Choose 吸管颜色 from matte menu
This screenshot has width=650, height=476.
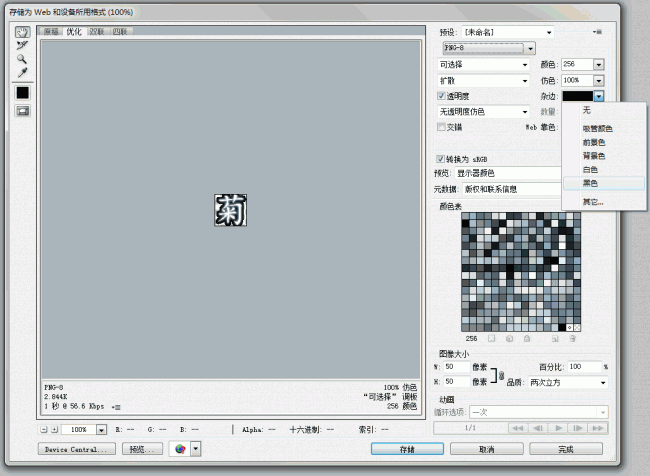(604, 129)
